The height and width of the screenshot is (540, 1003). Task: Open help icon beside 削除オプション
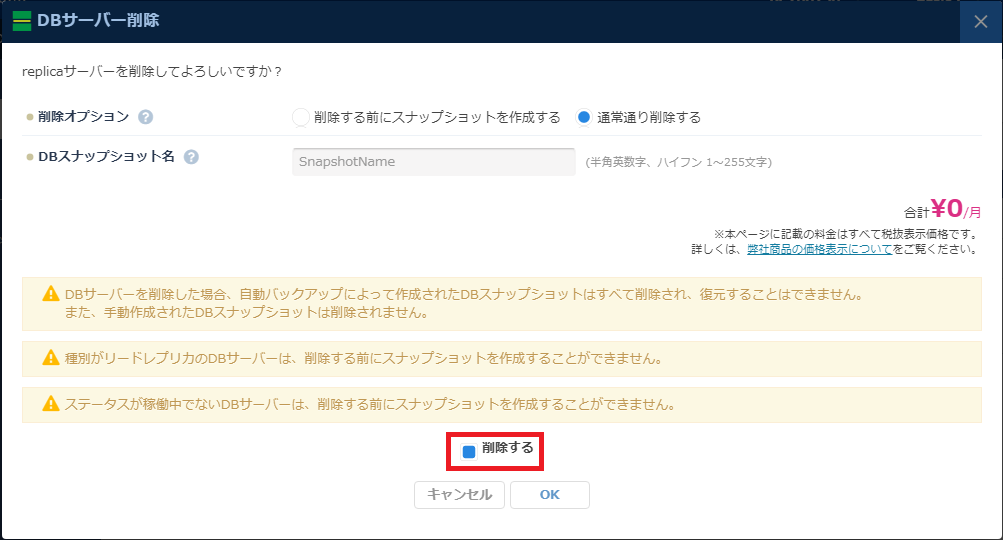click(146, 117)
